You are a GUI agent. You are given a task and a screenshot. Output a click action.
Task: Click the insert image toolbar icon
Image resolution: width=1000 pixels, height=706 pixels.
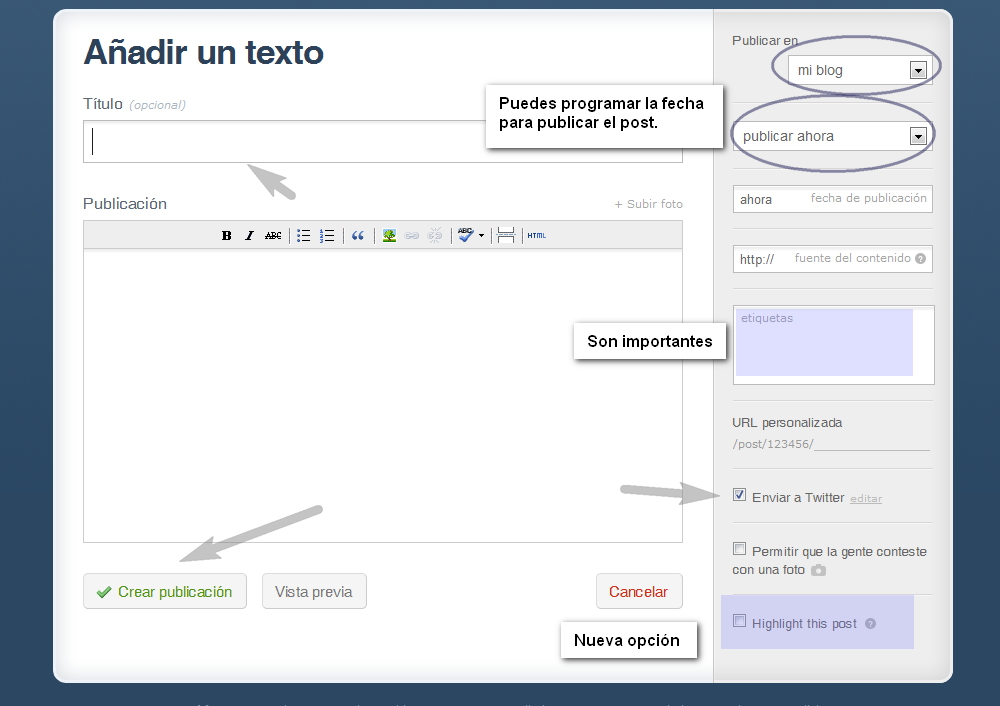[389, 236]
